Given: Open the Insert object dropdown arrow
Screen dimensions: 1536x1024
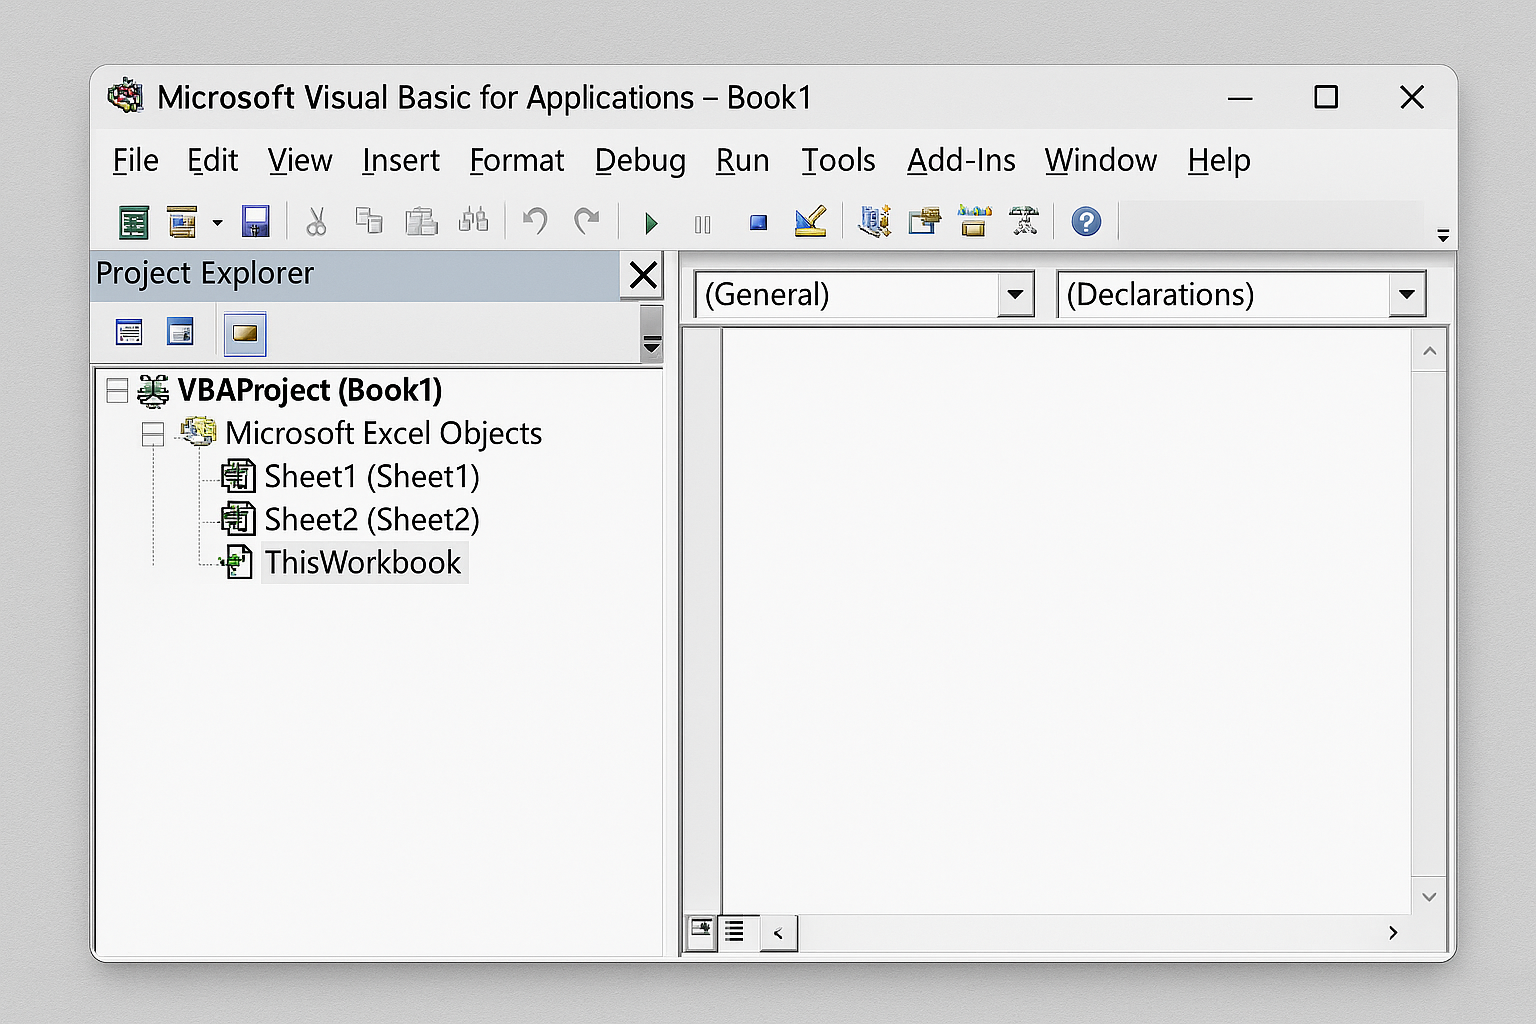Looking at the screenshot, I should (x=217, y=222).
